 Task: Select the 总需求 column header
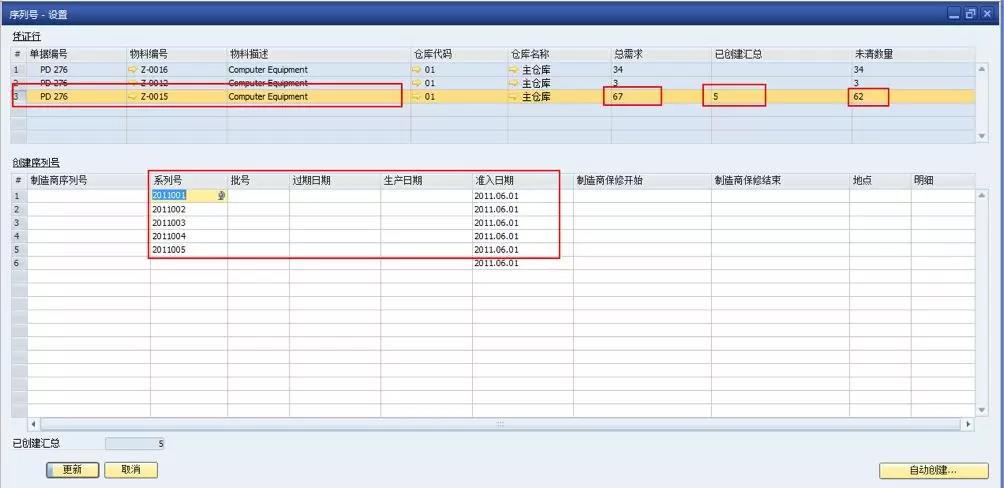pyautogui.click(x=660, y=53)
